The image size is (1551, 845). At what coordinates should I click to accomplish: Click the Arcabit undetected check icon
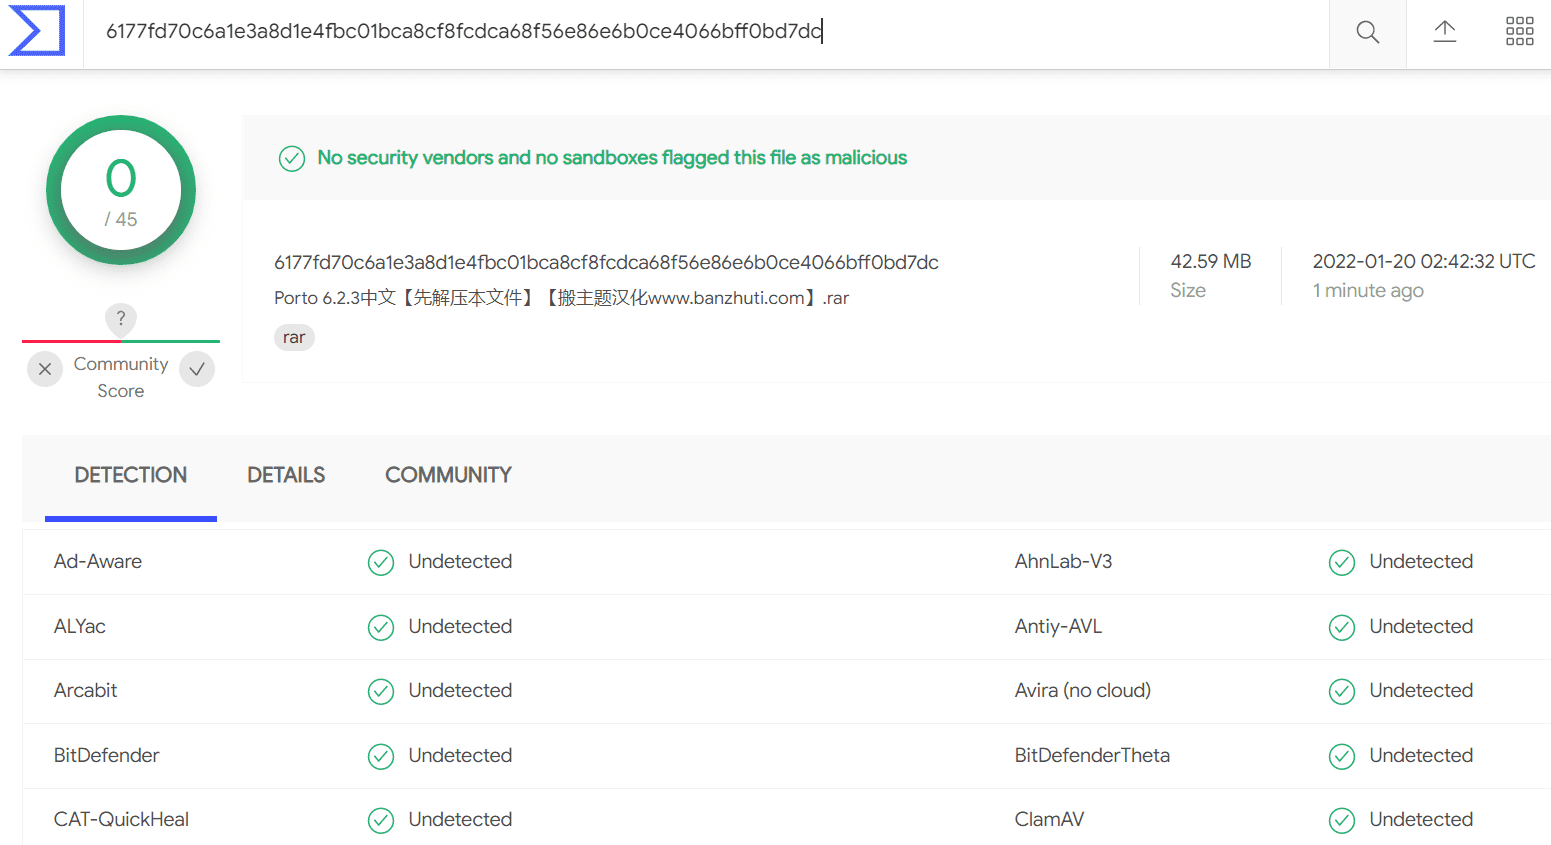tap(381, 692)
